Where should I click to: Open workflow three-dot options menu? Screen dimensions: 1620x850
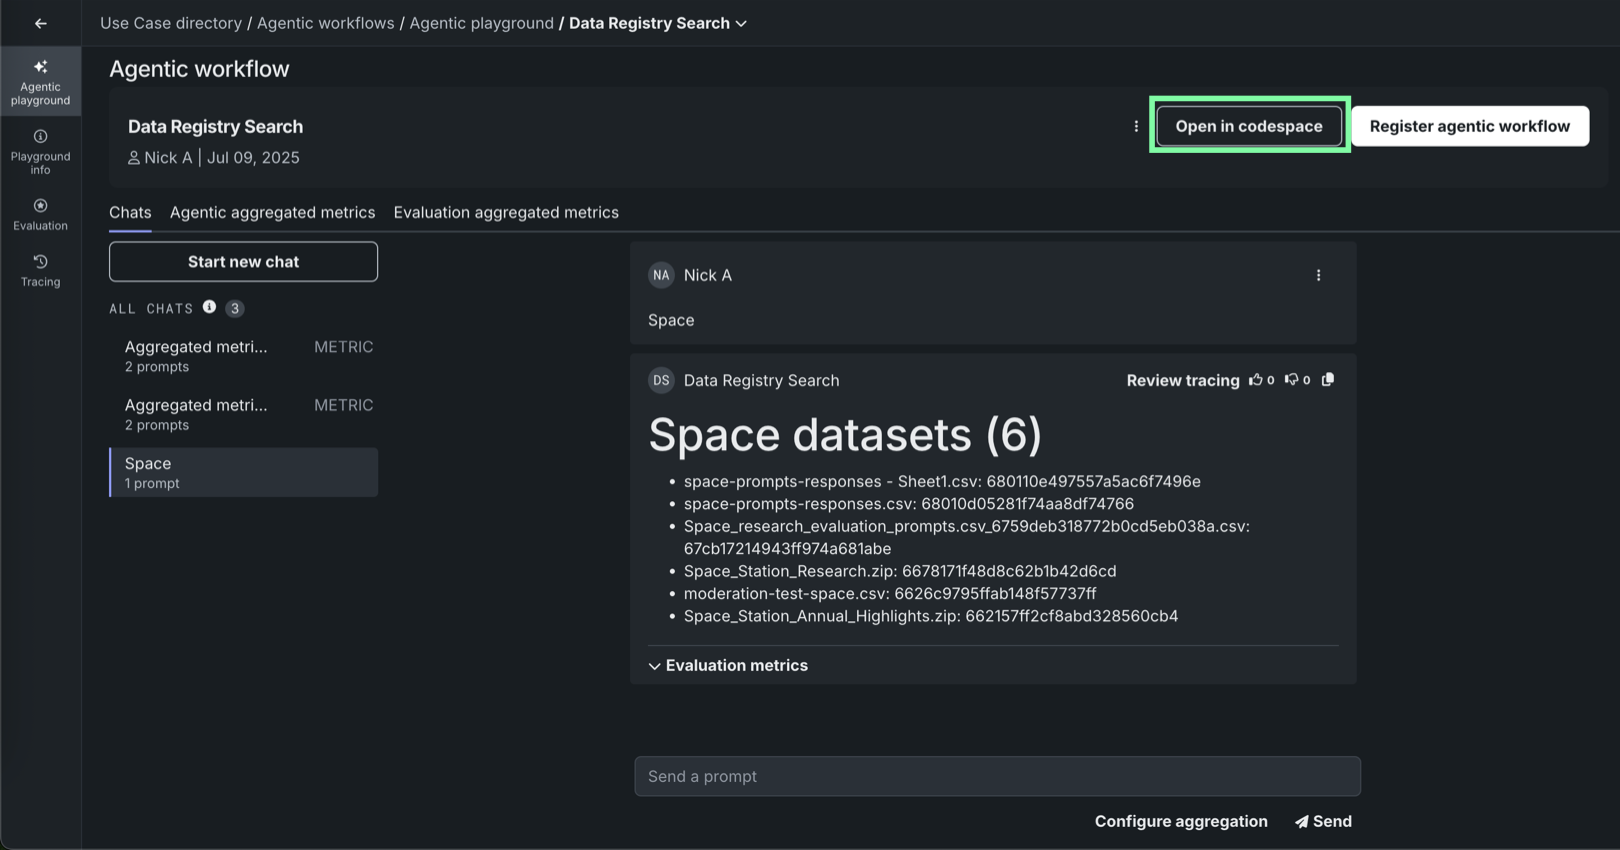[1136, 126]
